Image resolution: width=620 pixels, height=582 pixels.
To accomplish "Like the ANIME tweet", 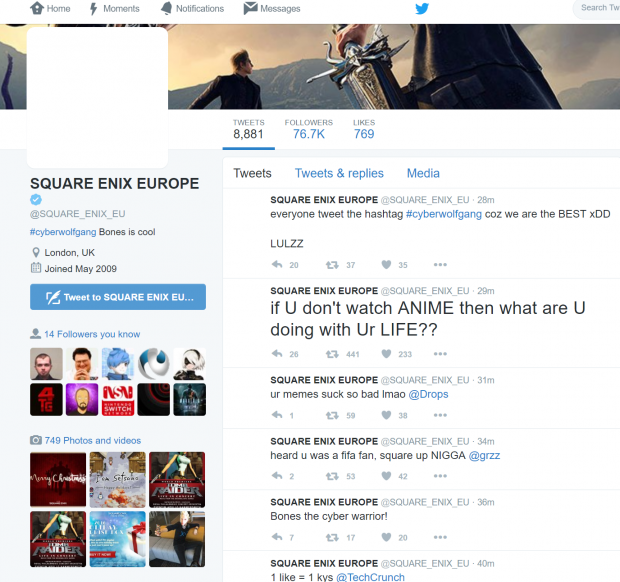I will 386,353.
